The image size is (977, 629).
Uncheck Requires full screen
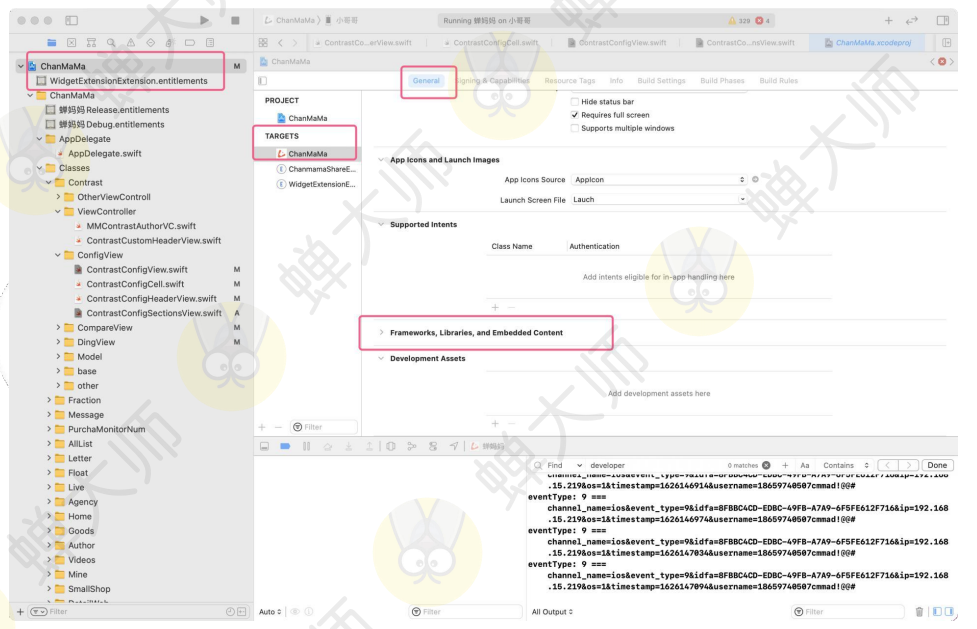pos(574,115)
